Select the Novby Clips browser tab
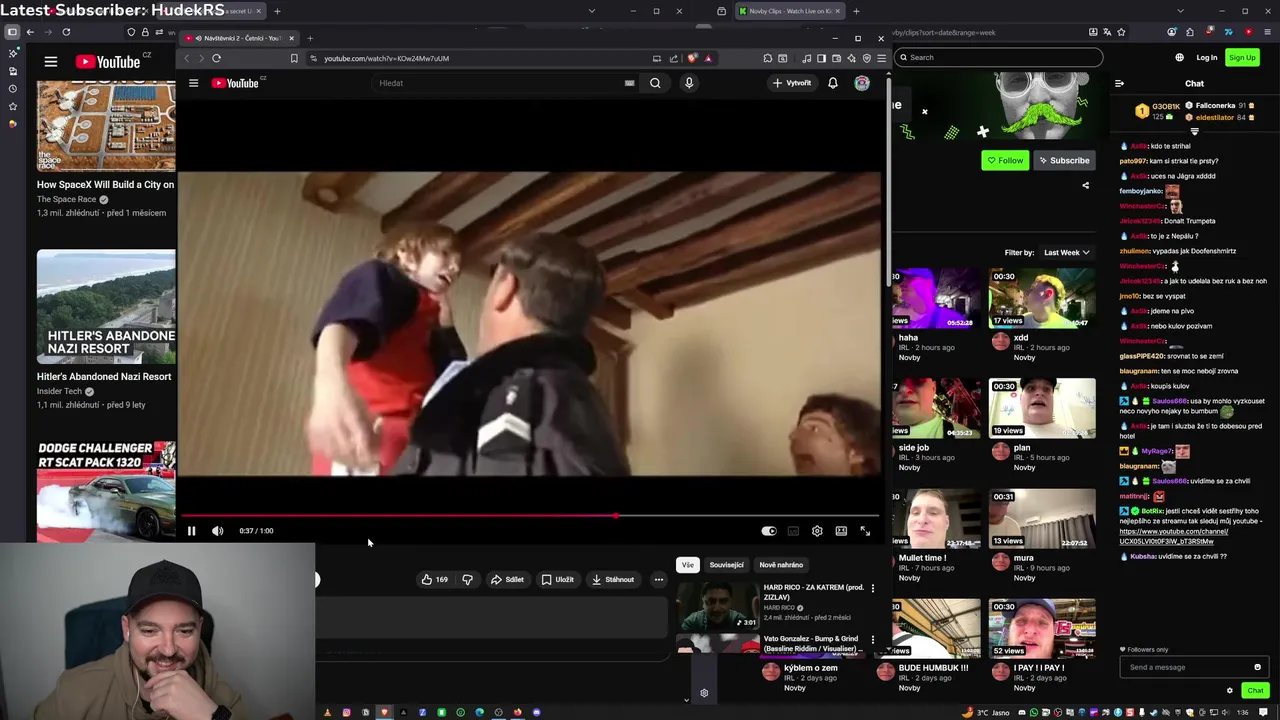Image resolution: width=1280 pixels, height=720 pixels. 790,11
